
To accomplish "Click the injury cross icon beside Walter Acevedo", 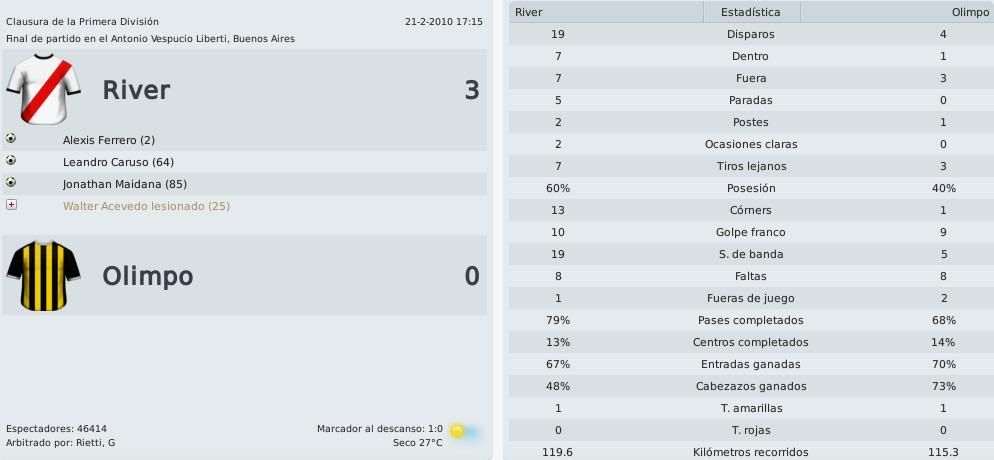I will coord(11,205).
